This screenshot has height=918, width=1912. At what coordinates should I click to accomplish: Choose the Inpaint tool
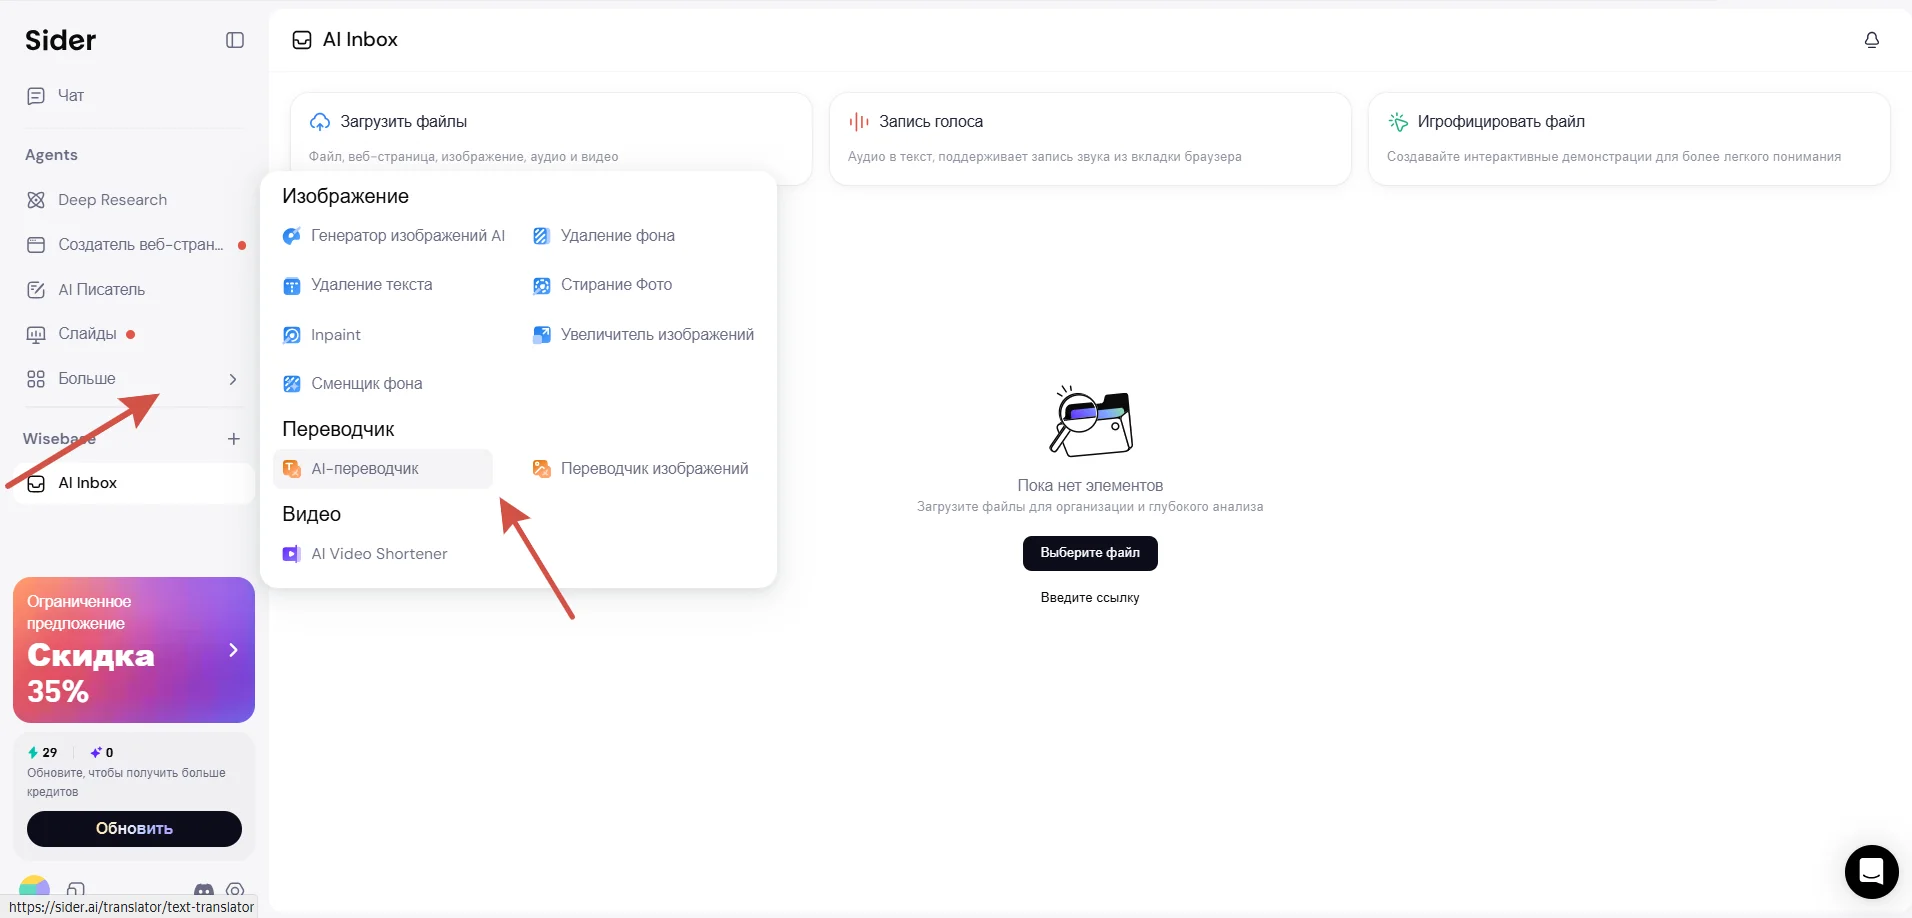coord(322,335)
